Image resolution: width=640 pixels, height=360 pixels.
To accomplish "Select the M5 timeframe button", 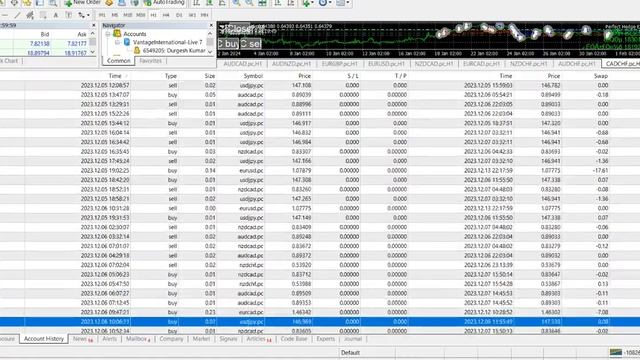I will pos(115,15).
